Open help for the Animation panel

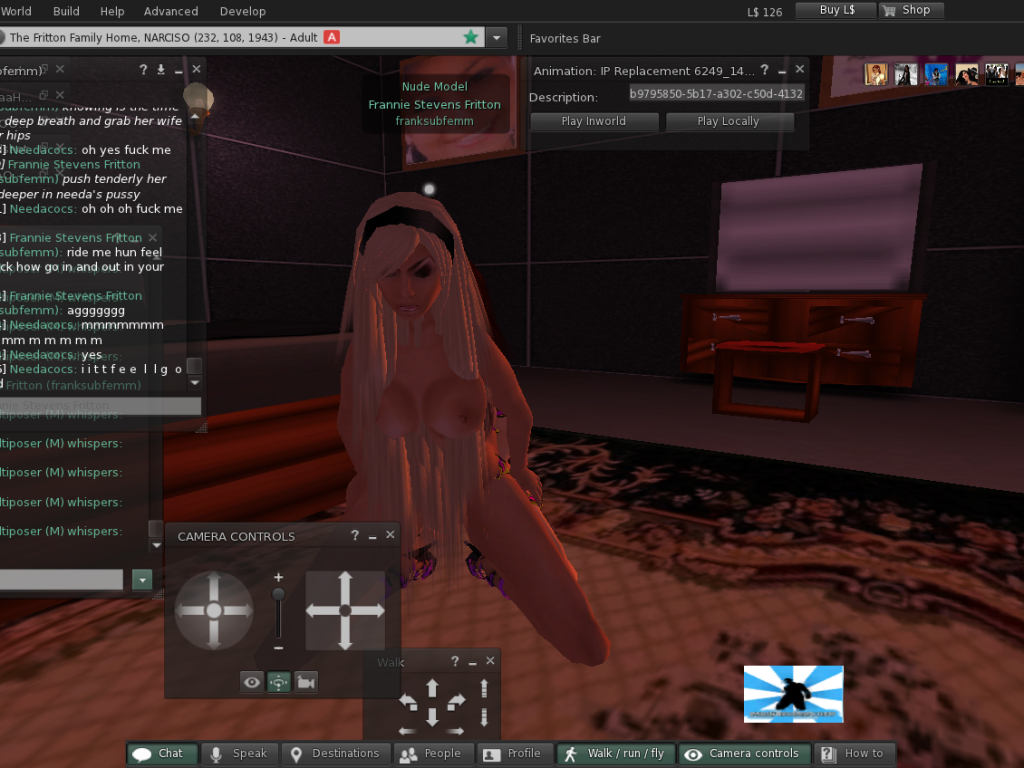click(x=764, y=70)
